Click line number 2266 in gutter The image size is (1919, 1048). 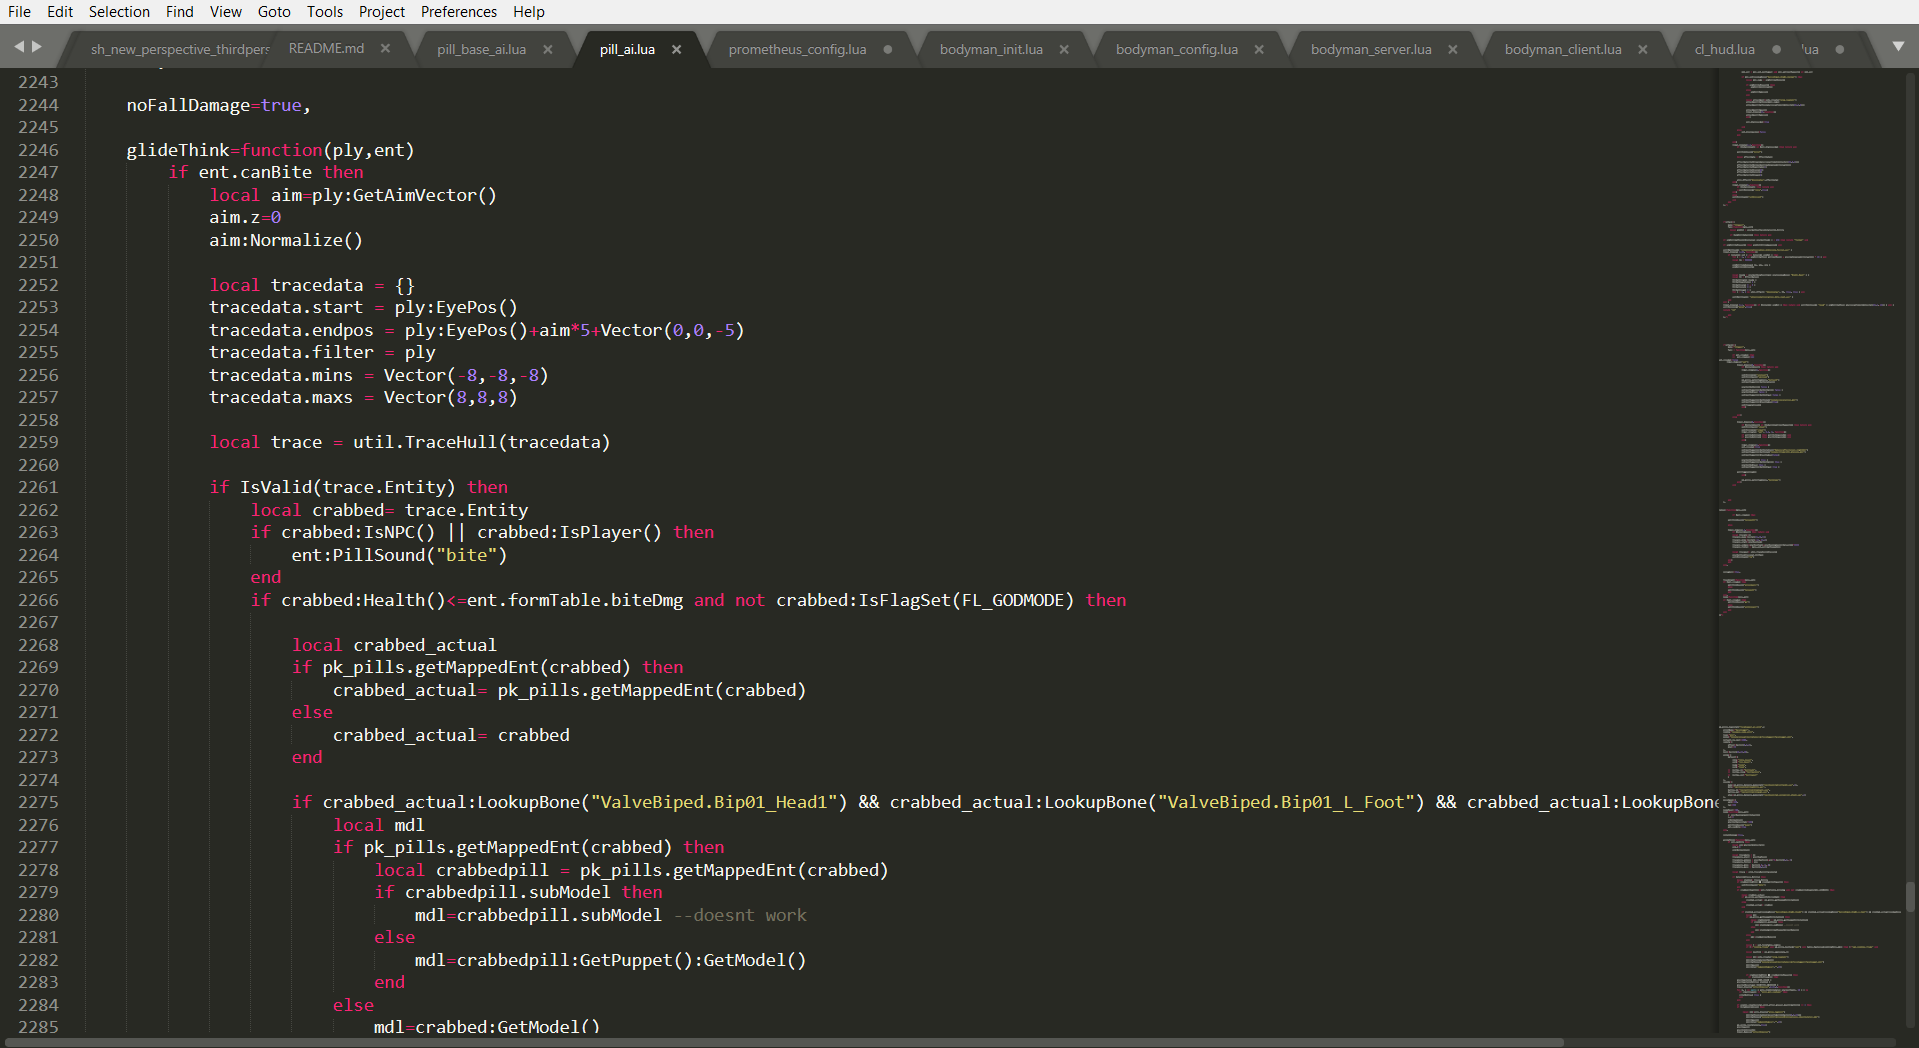pyautogui.click(x=38, y=600)
